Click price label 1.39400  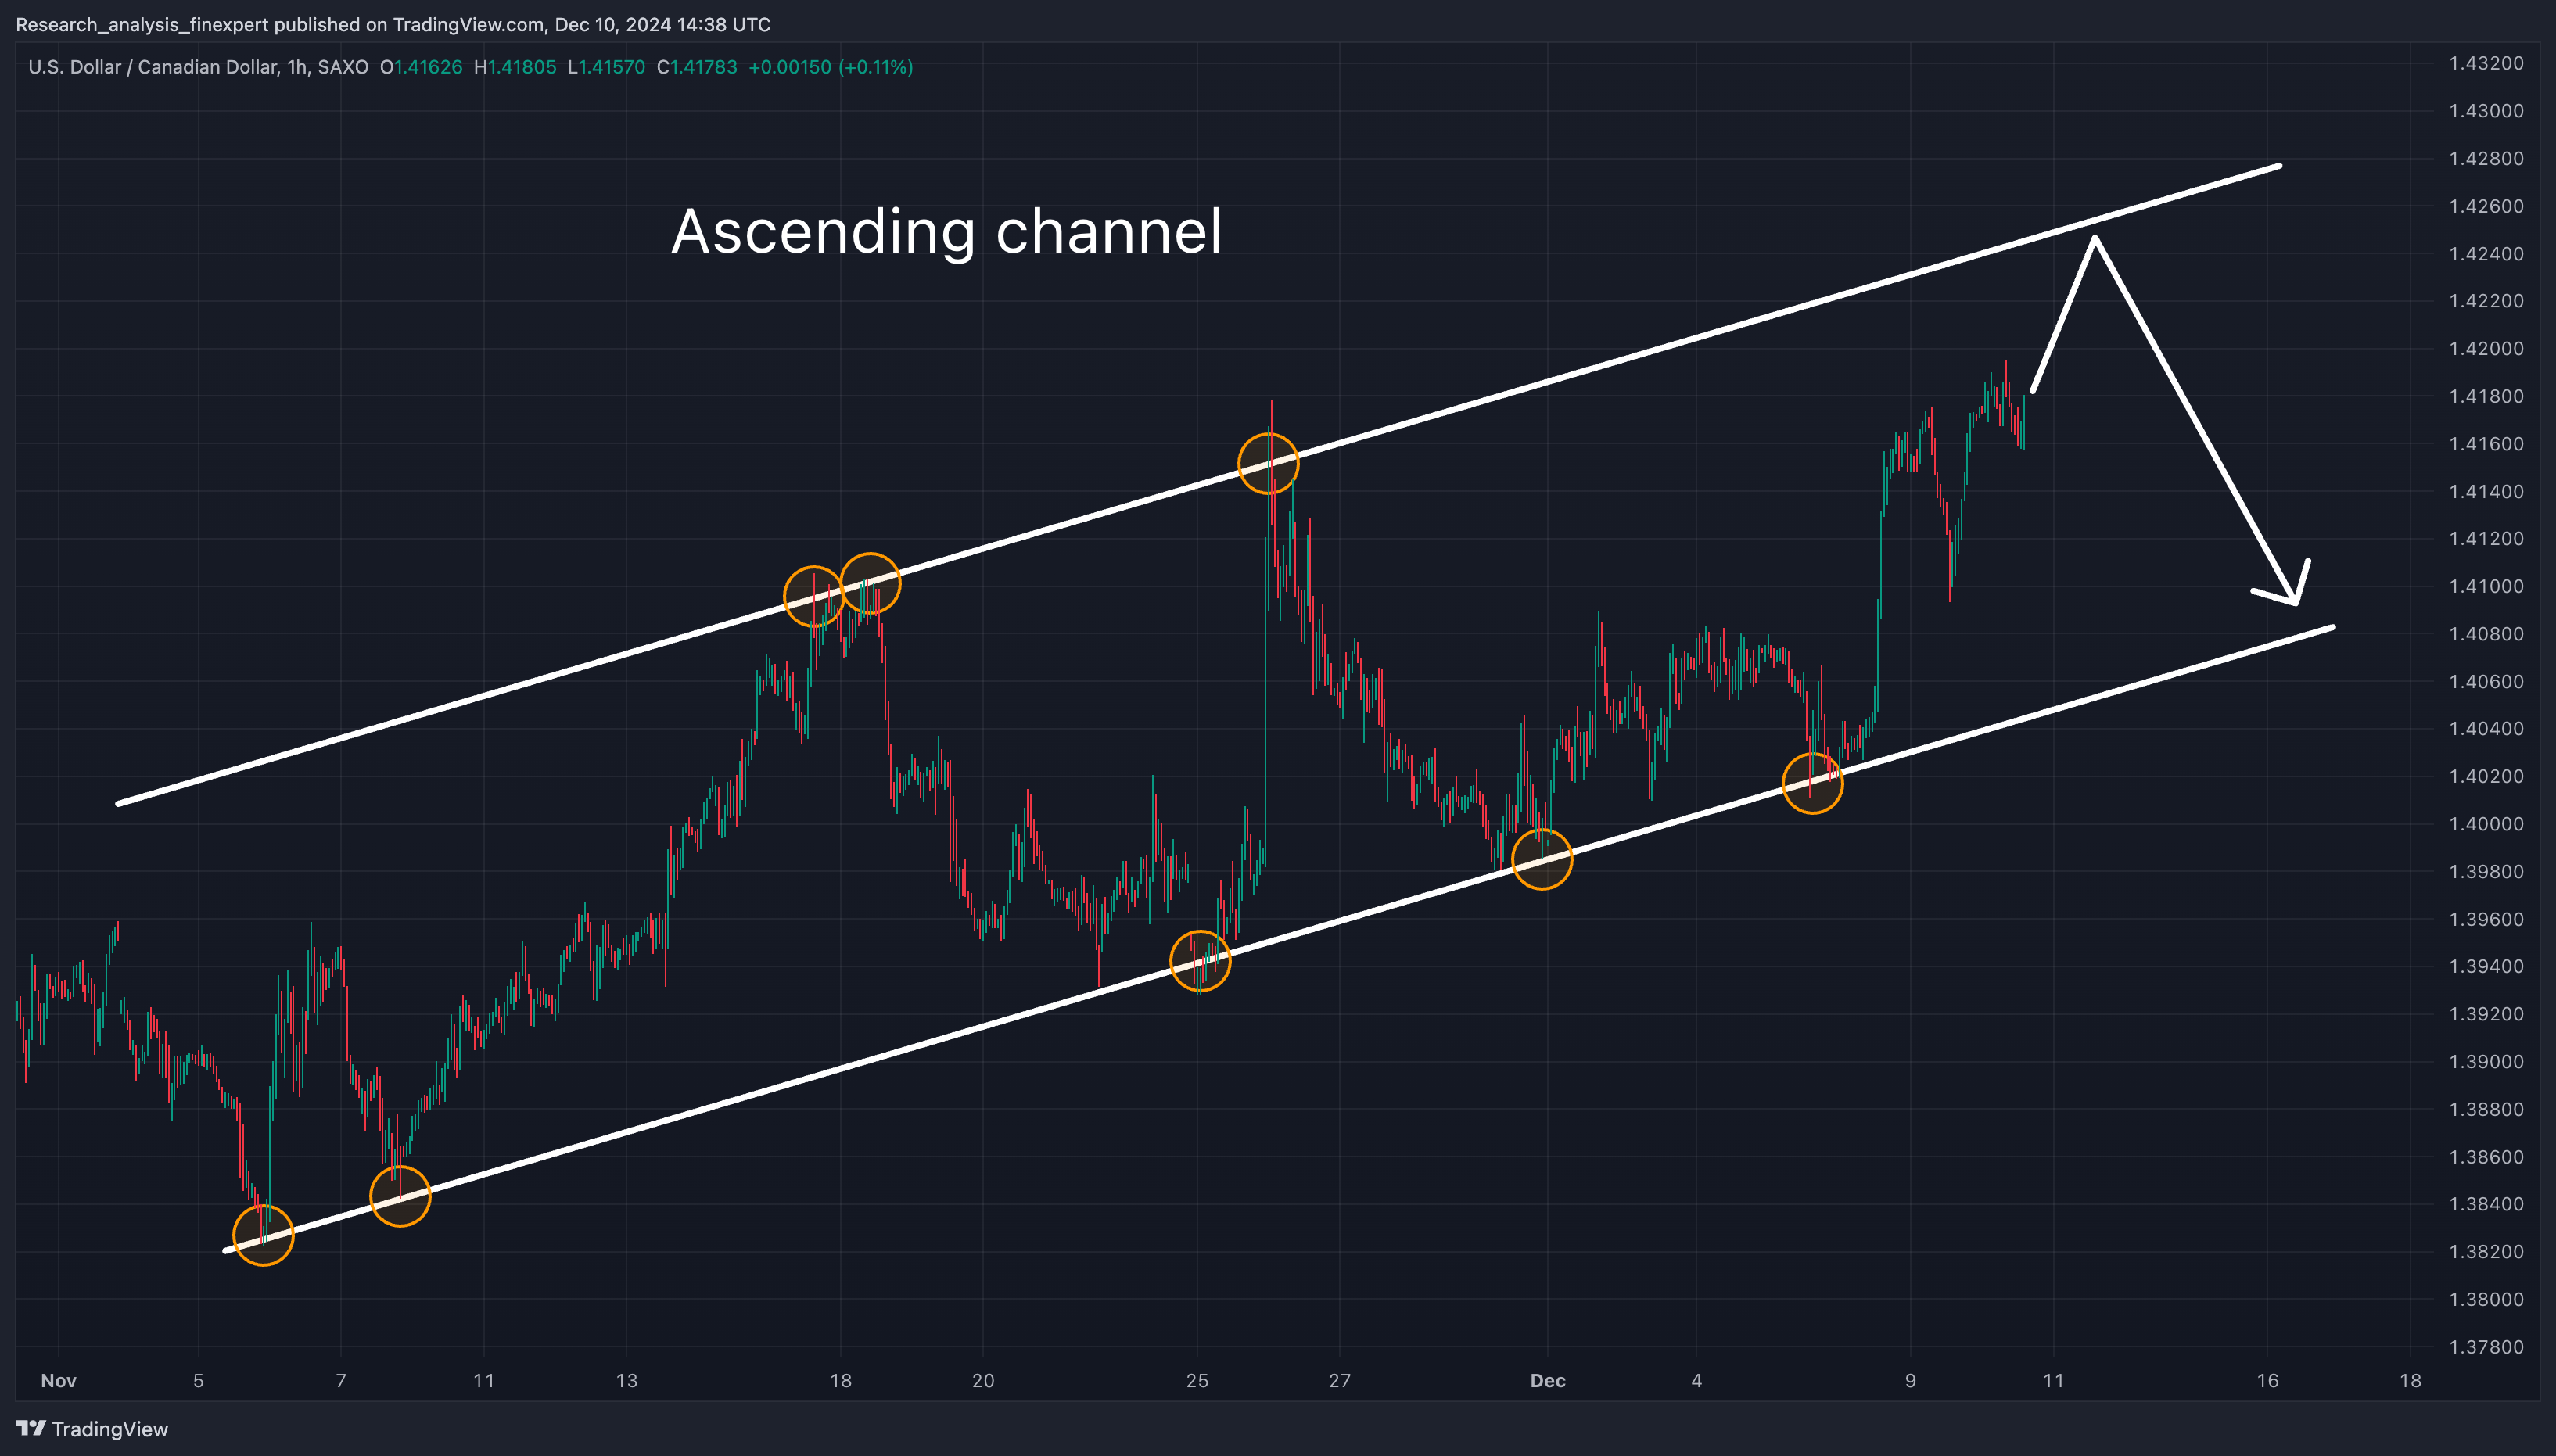point(2486,966)
